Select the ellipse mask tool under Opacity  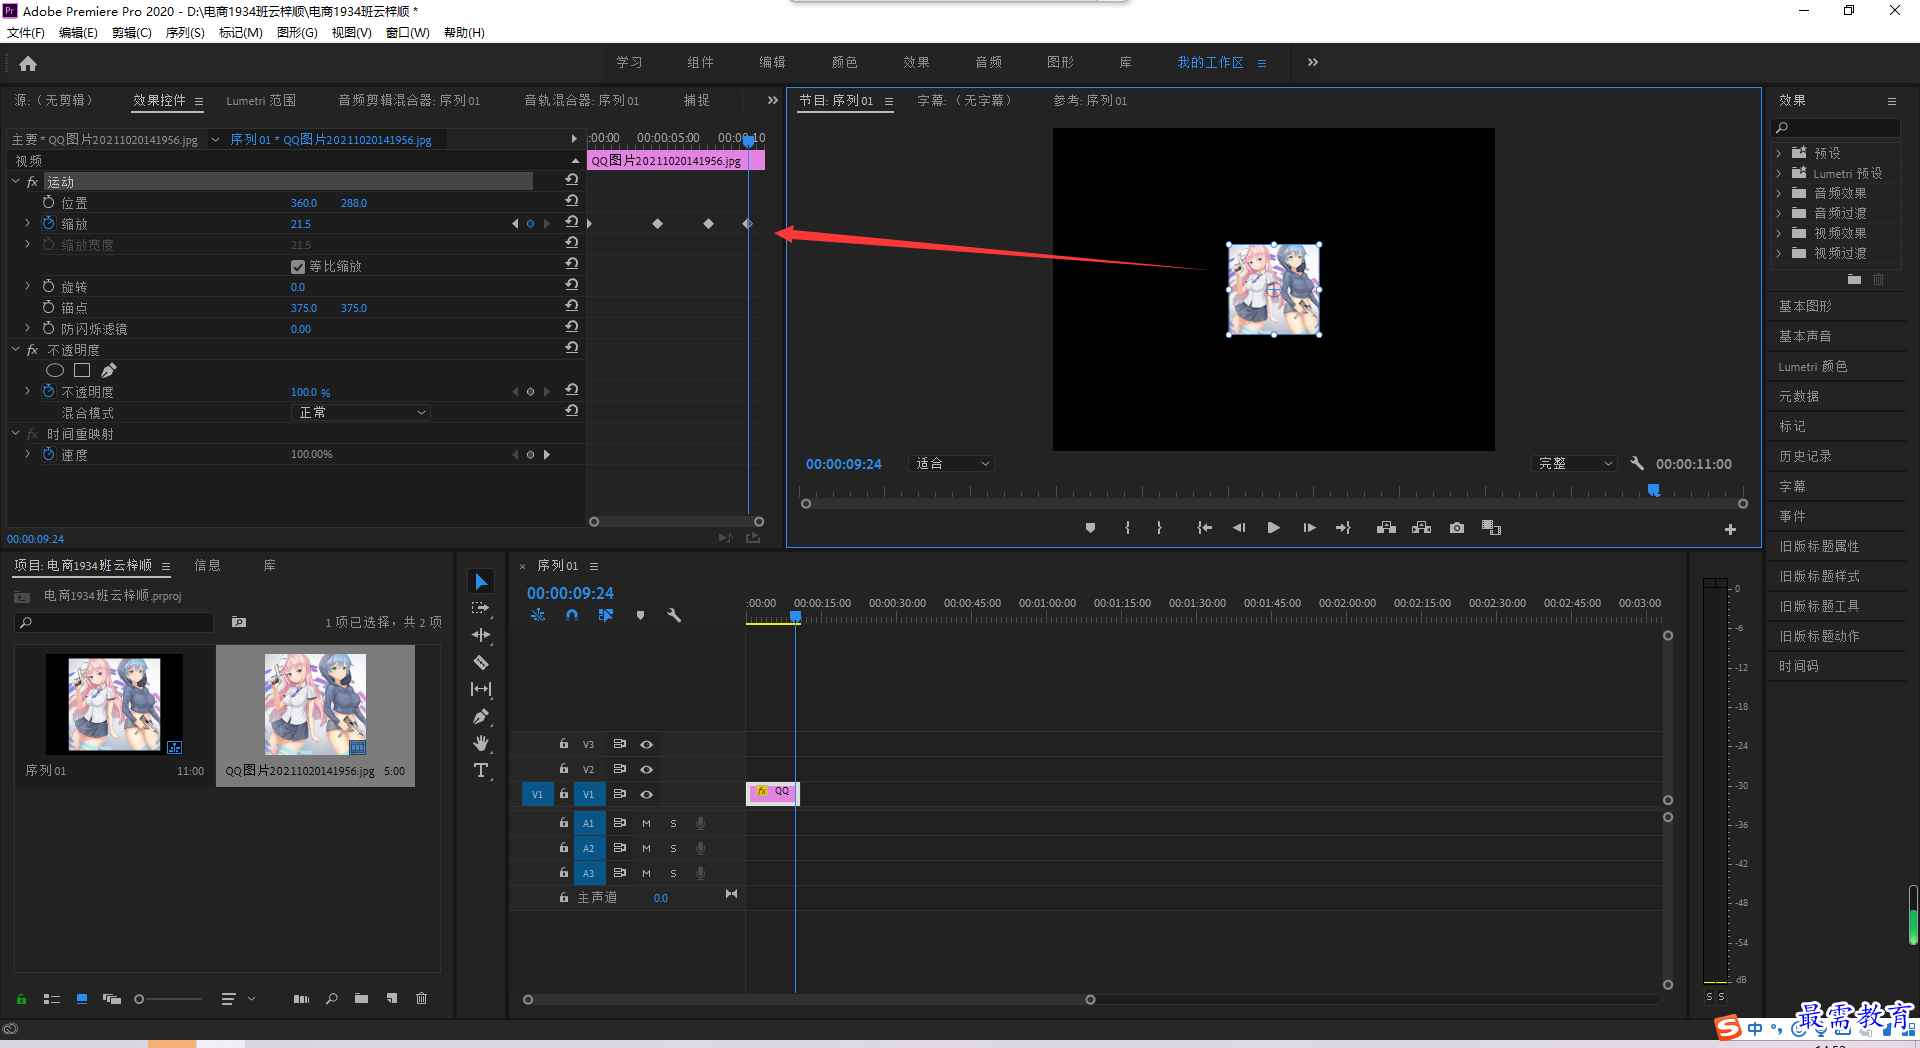pyautogui.click(x=55, y=371)
